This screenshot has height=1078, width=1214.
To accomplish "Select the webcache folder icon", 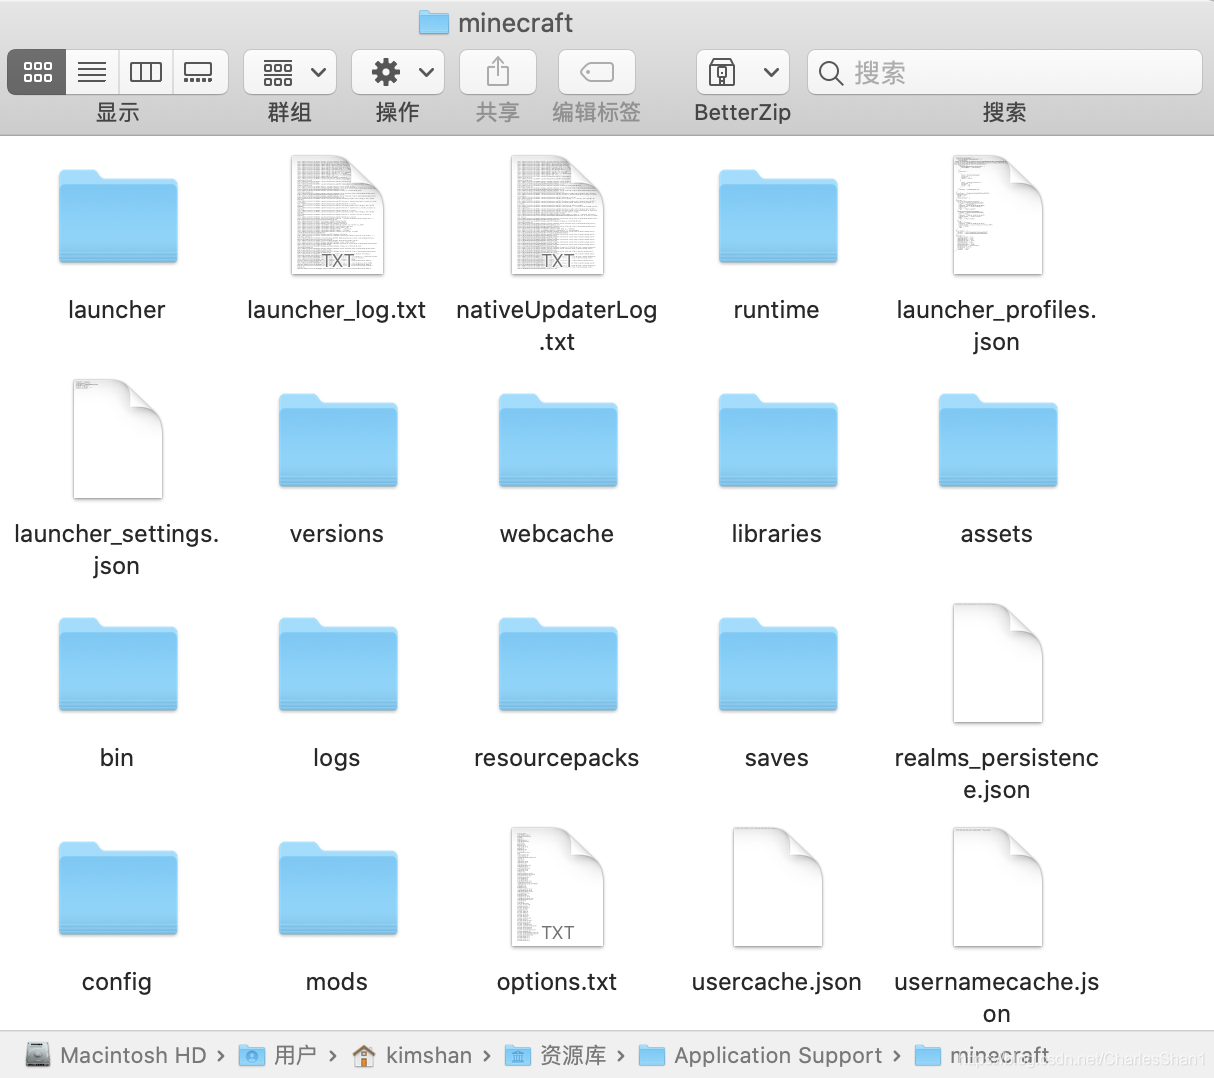I will pos(558,441).
